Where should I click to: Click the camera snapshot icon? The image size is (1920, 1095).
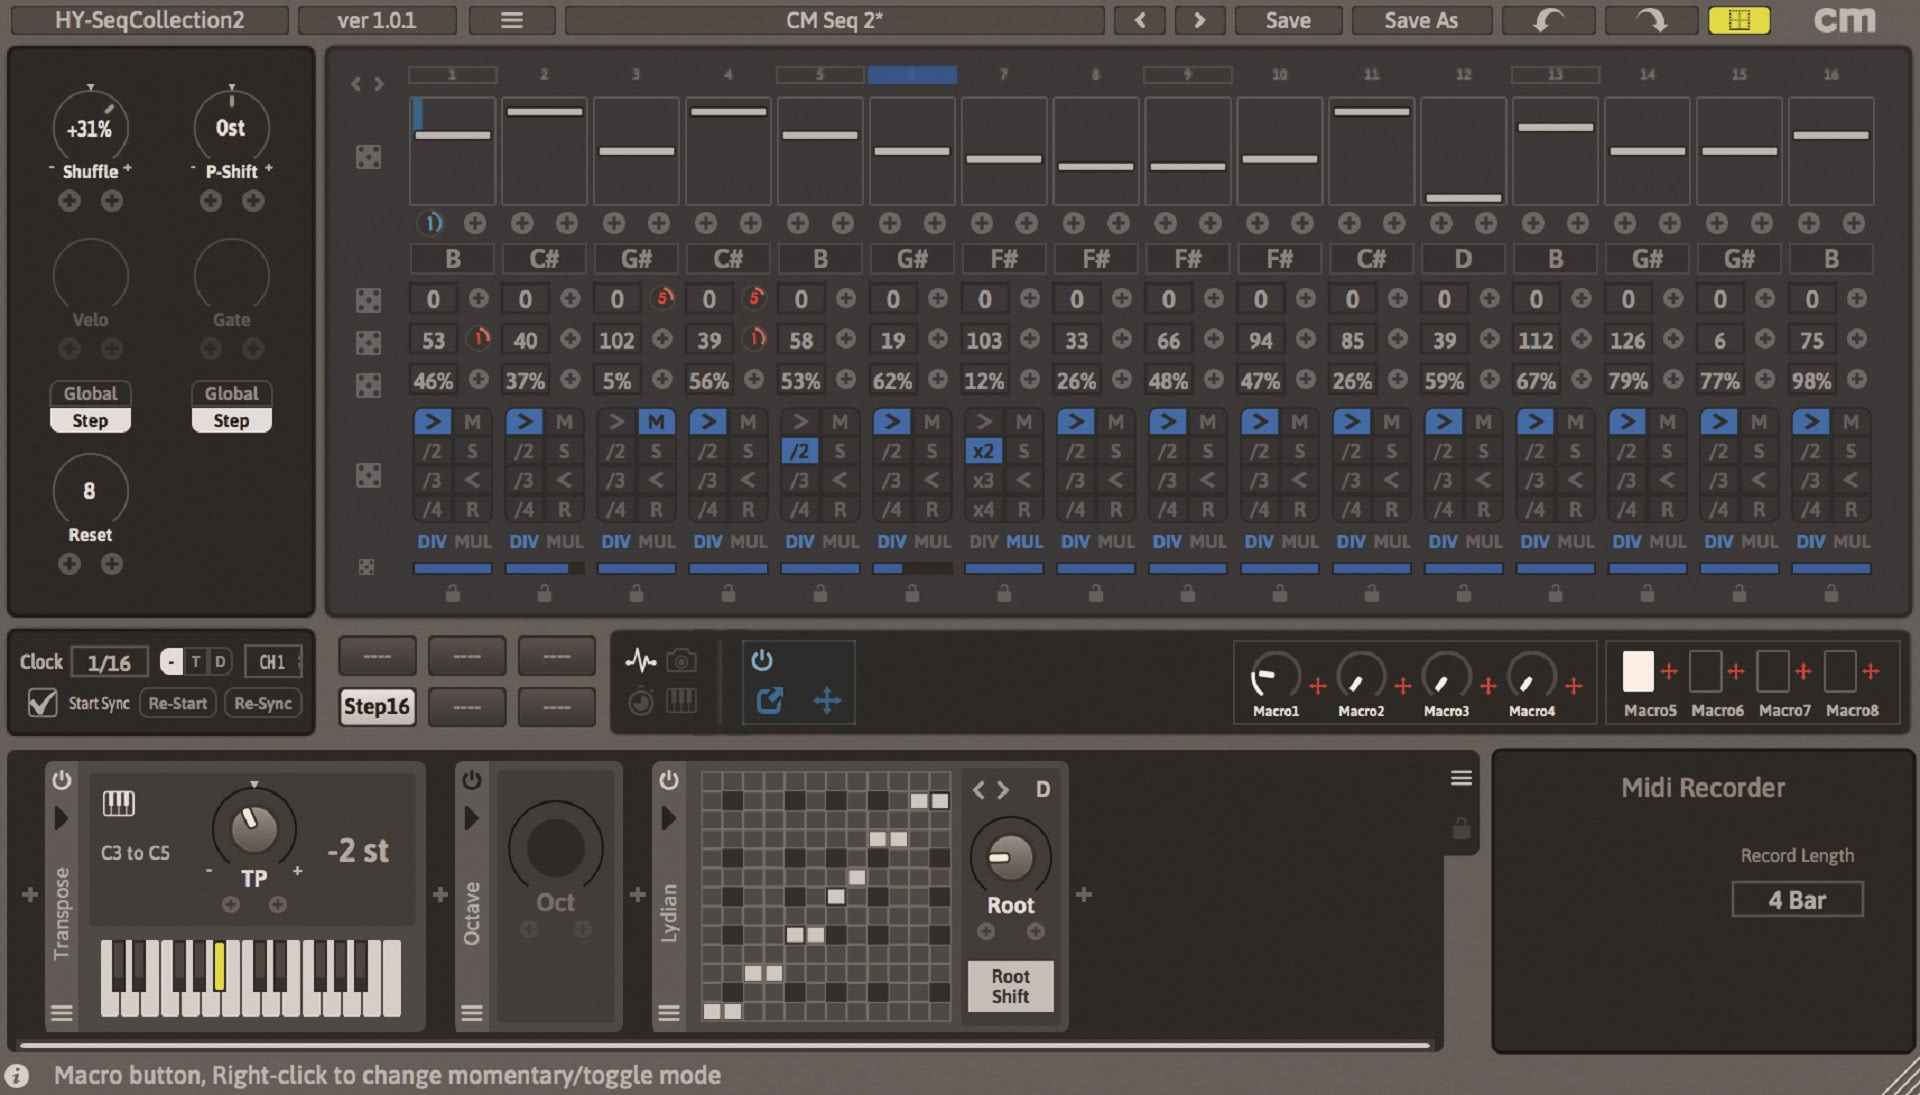pos(681,661)
